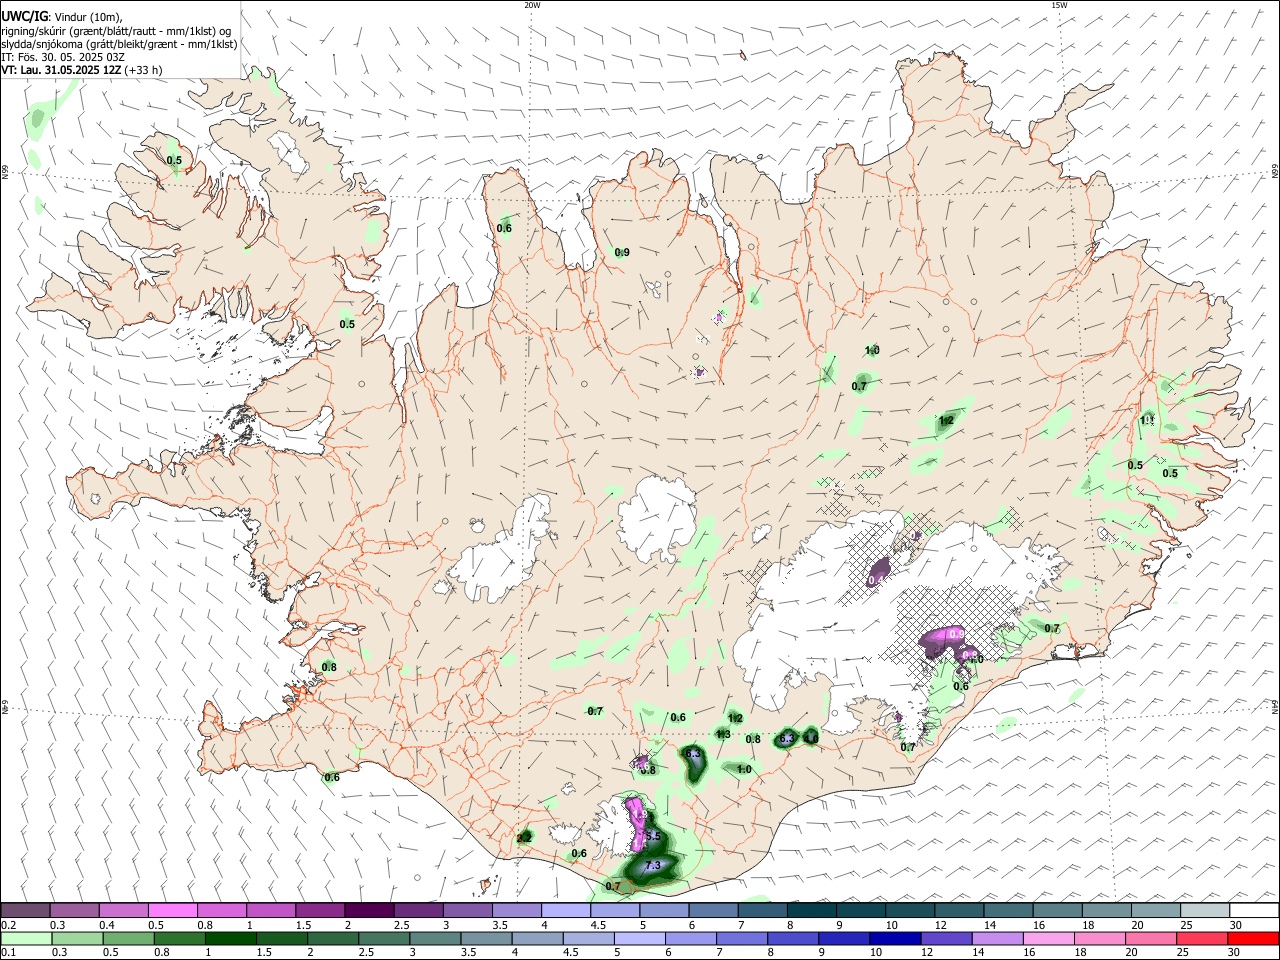Click the dark purple 2 swatch in upper legend row
The image size is (1280, 960).
369,910
